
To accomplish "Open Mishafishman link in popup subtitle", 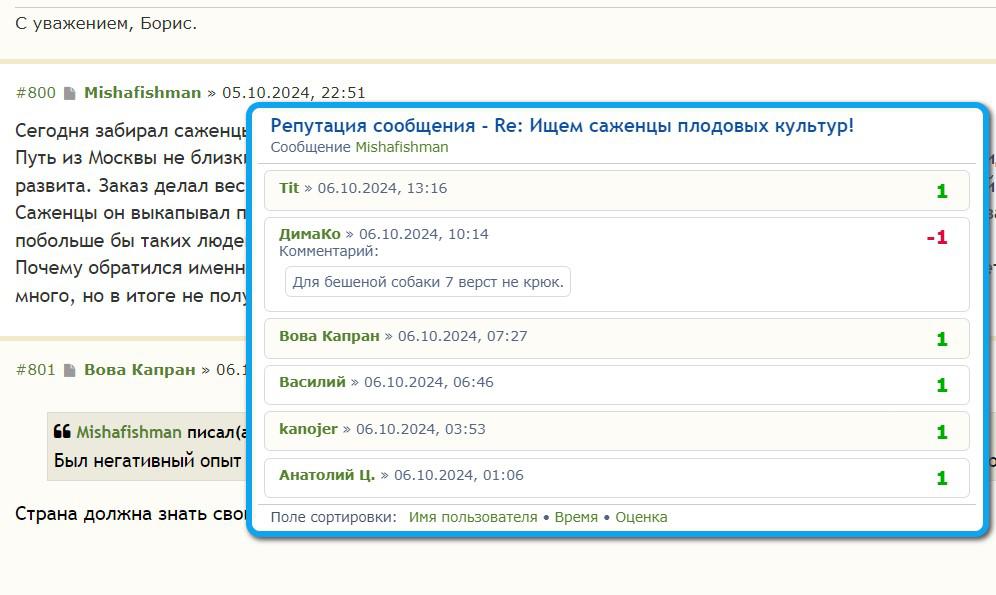I will point(401,147).
